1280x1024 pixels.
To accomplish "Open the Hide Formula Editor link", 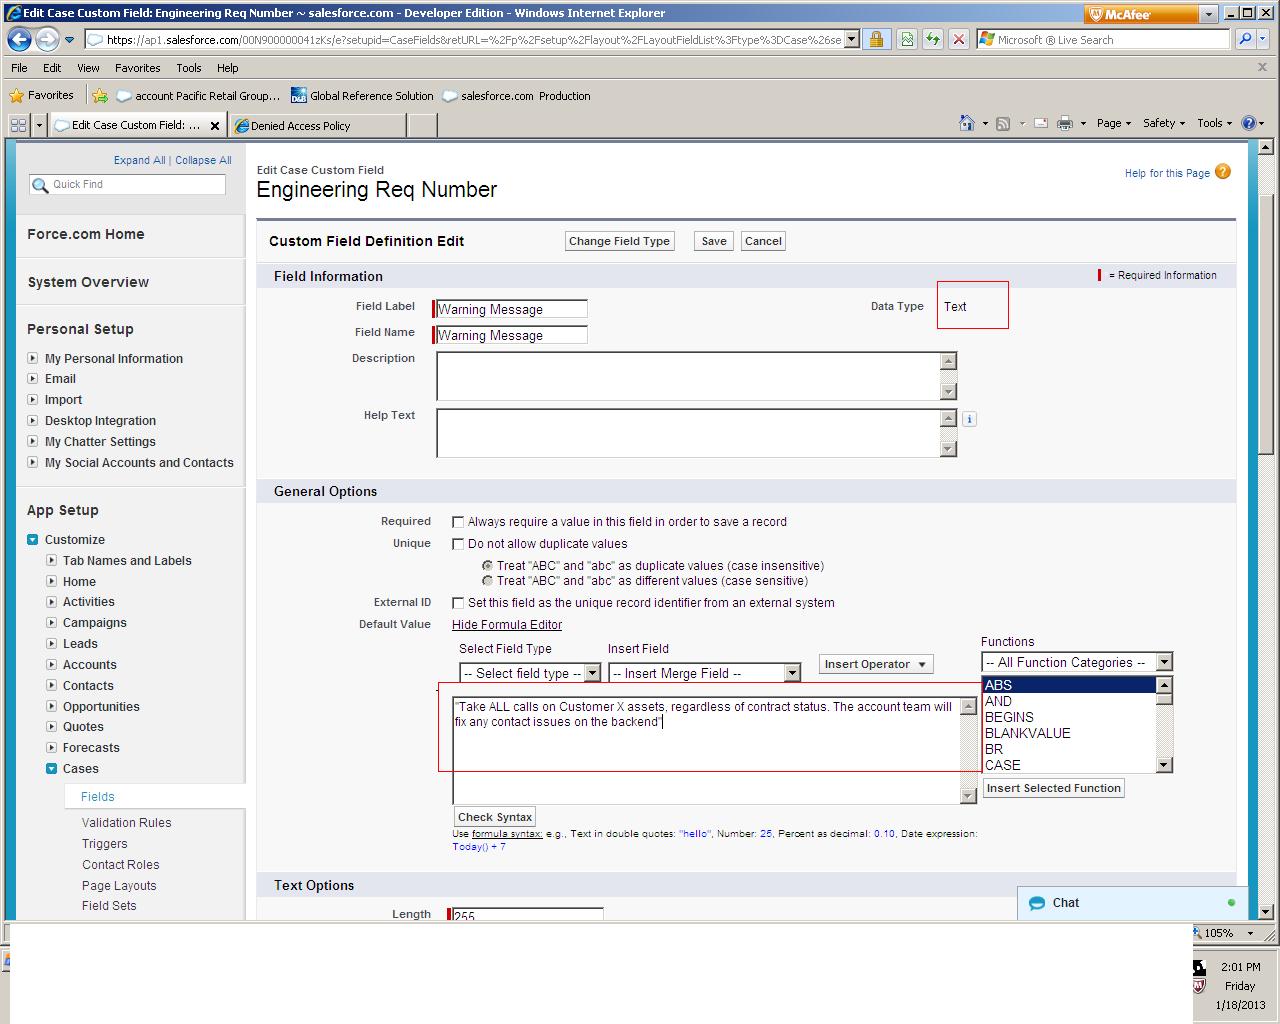I will point(506,624).
